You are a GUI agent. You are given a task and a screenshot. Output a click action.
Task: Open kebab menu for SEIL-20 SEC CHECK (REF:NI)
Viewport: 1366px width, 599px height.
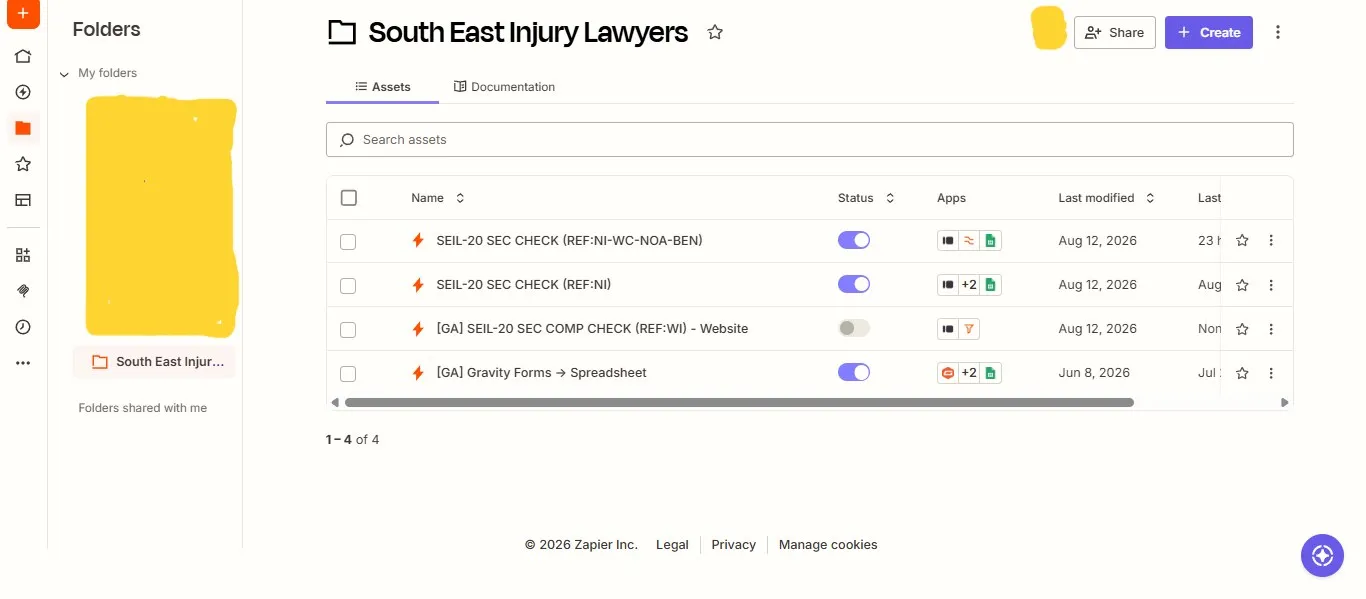[x=1271, y=285]
